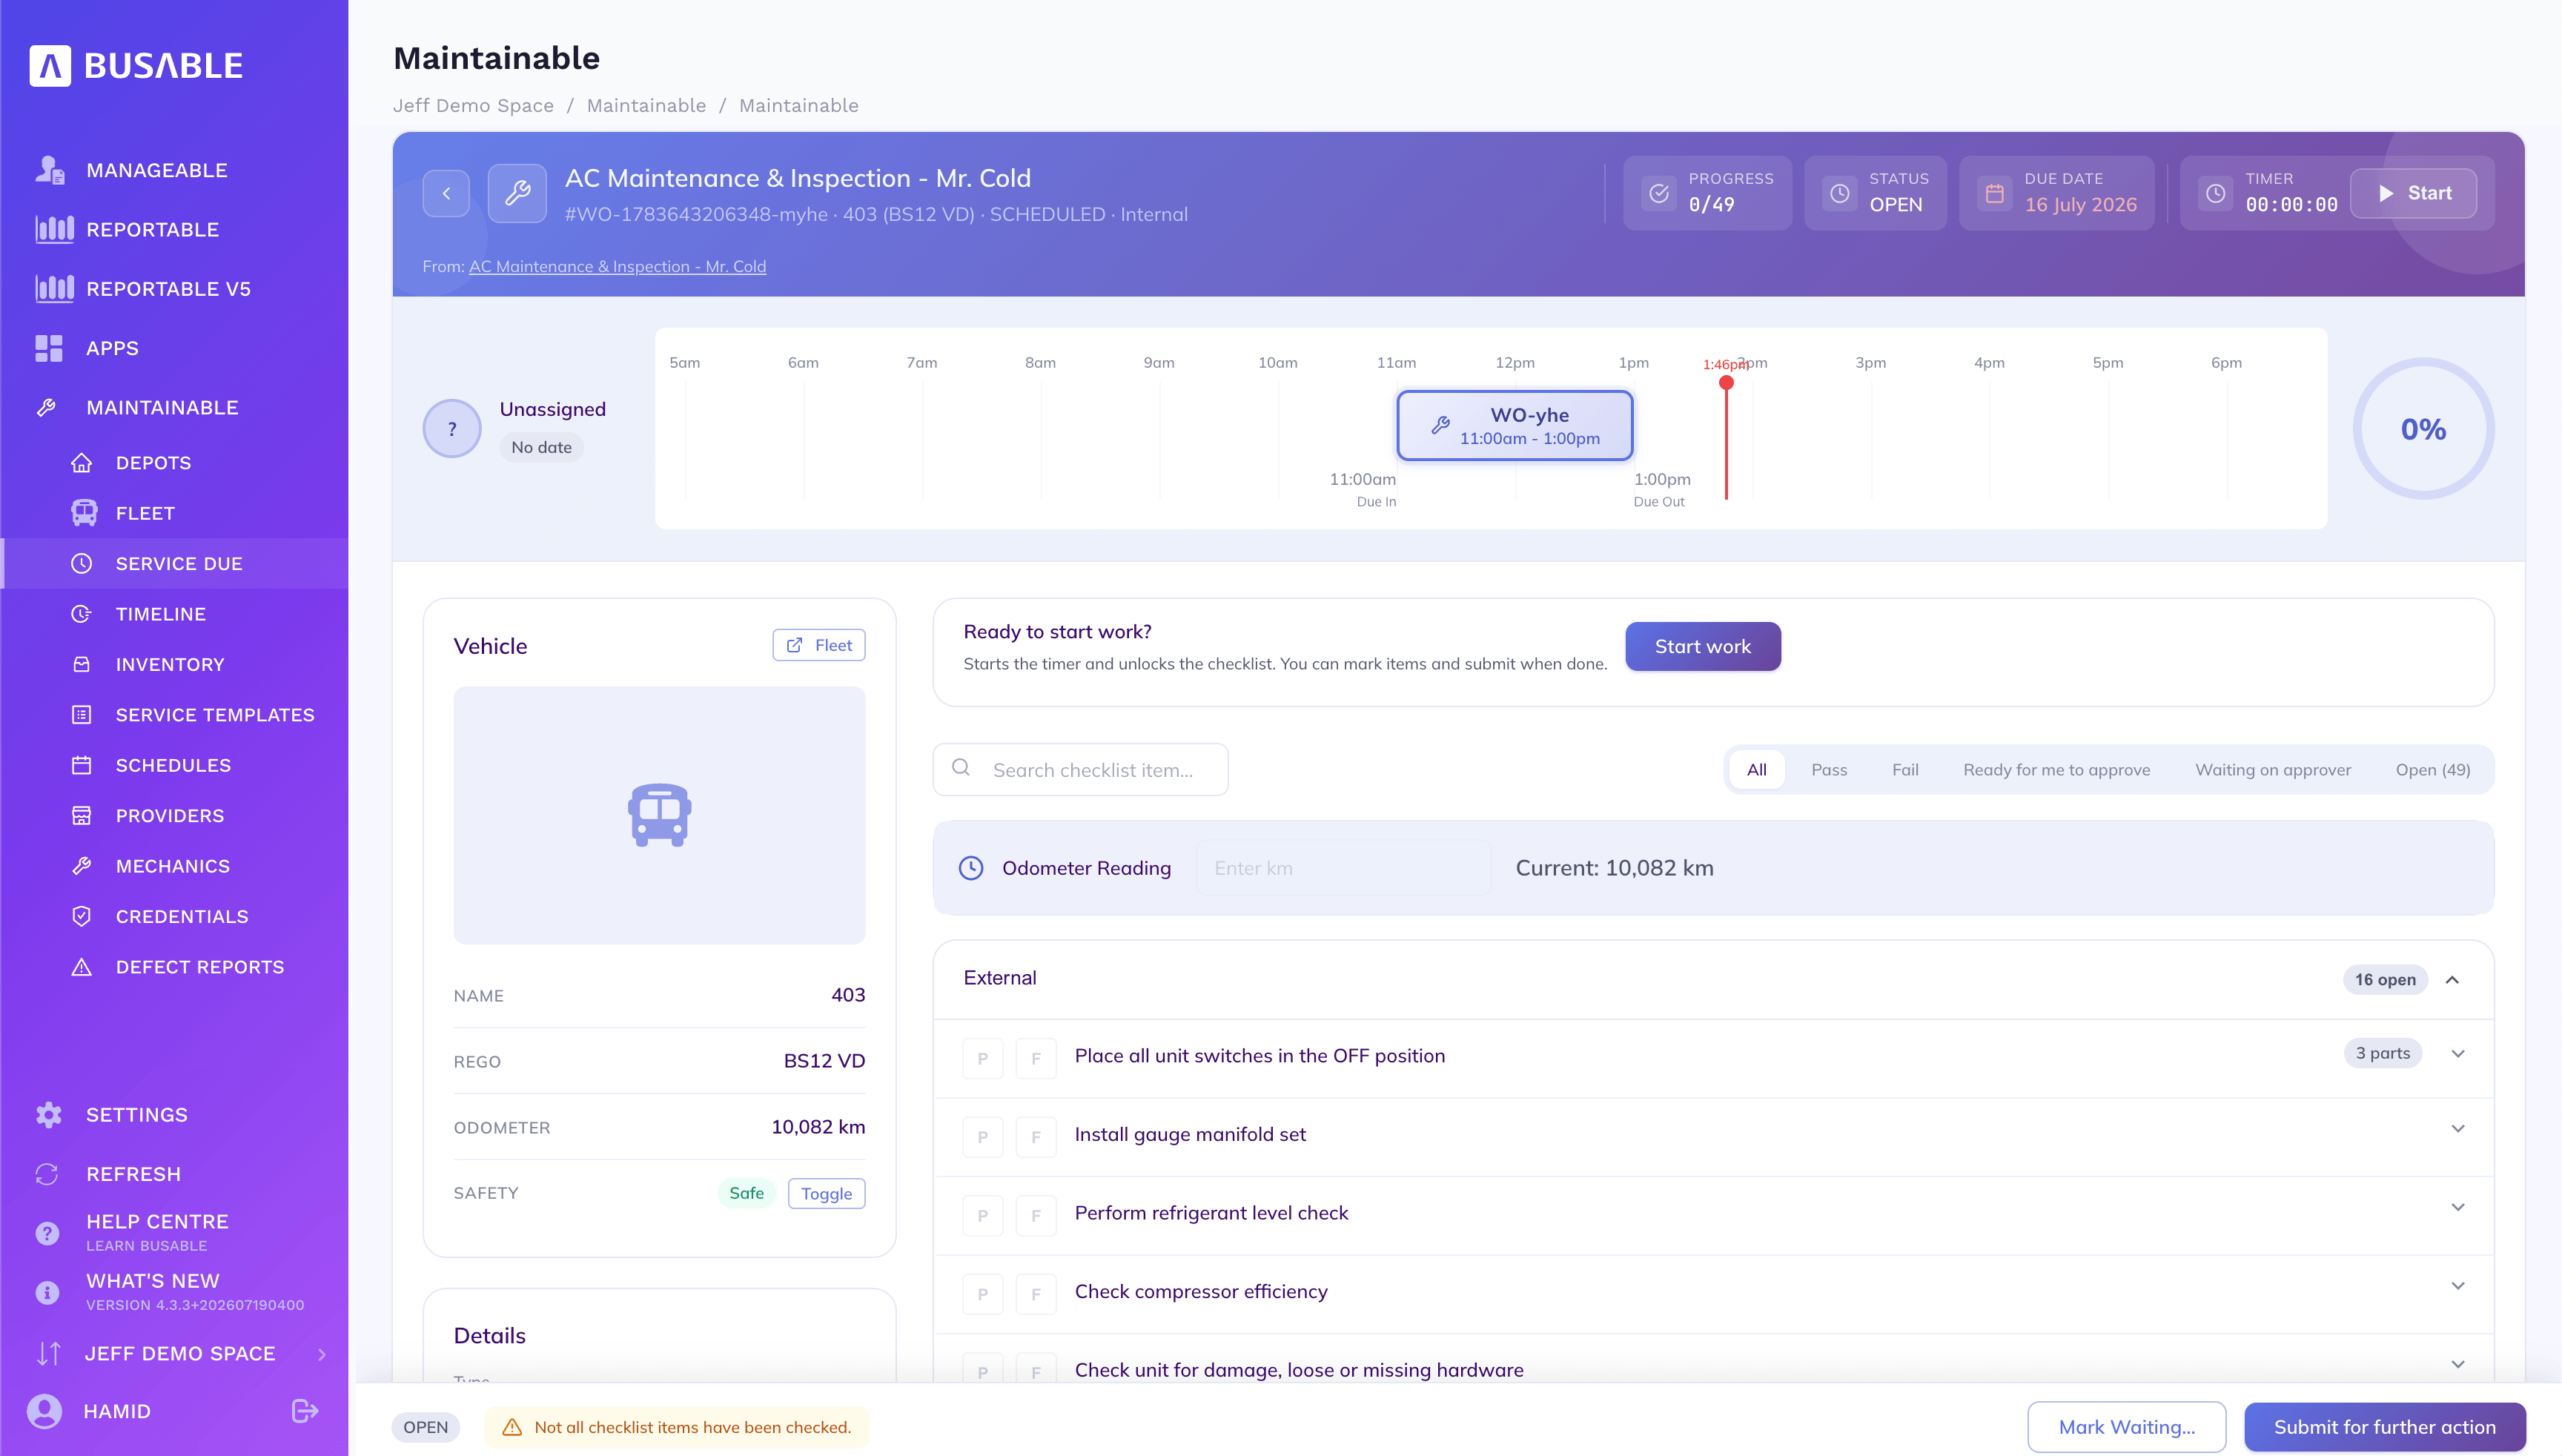
Task: Click the Start work button
Action: pyautogui.click(x=1702, y=646)
